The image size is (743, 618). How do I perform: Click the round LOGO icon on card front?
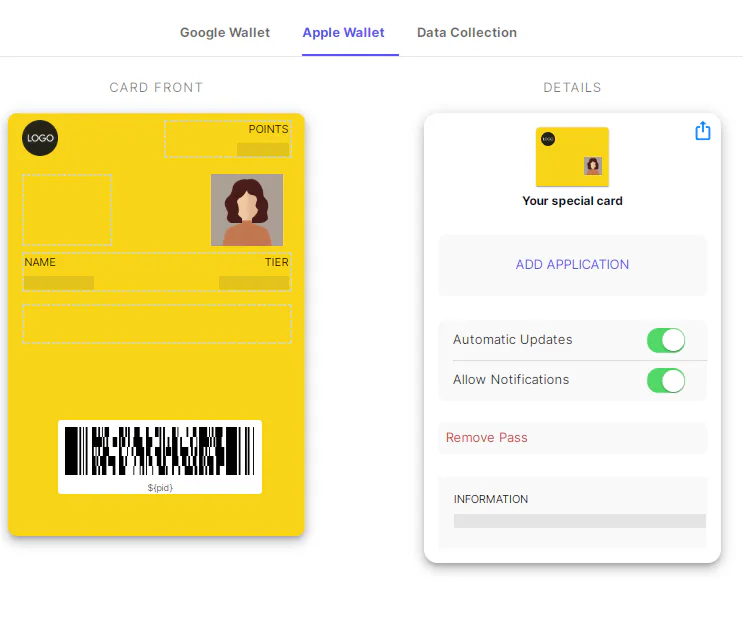(40, 138)
